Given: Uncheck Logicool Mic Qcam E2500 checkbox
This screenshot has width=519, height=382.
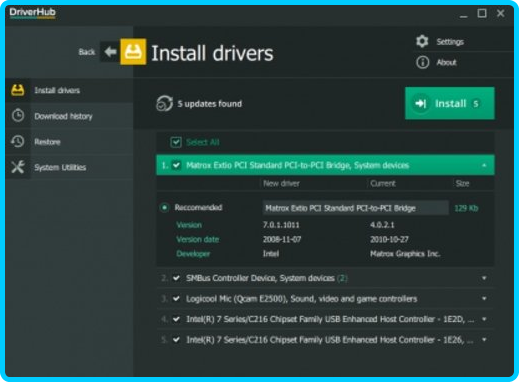Looking at the screenshot, I should click(x=176, y=299).
